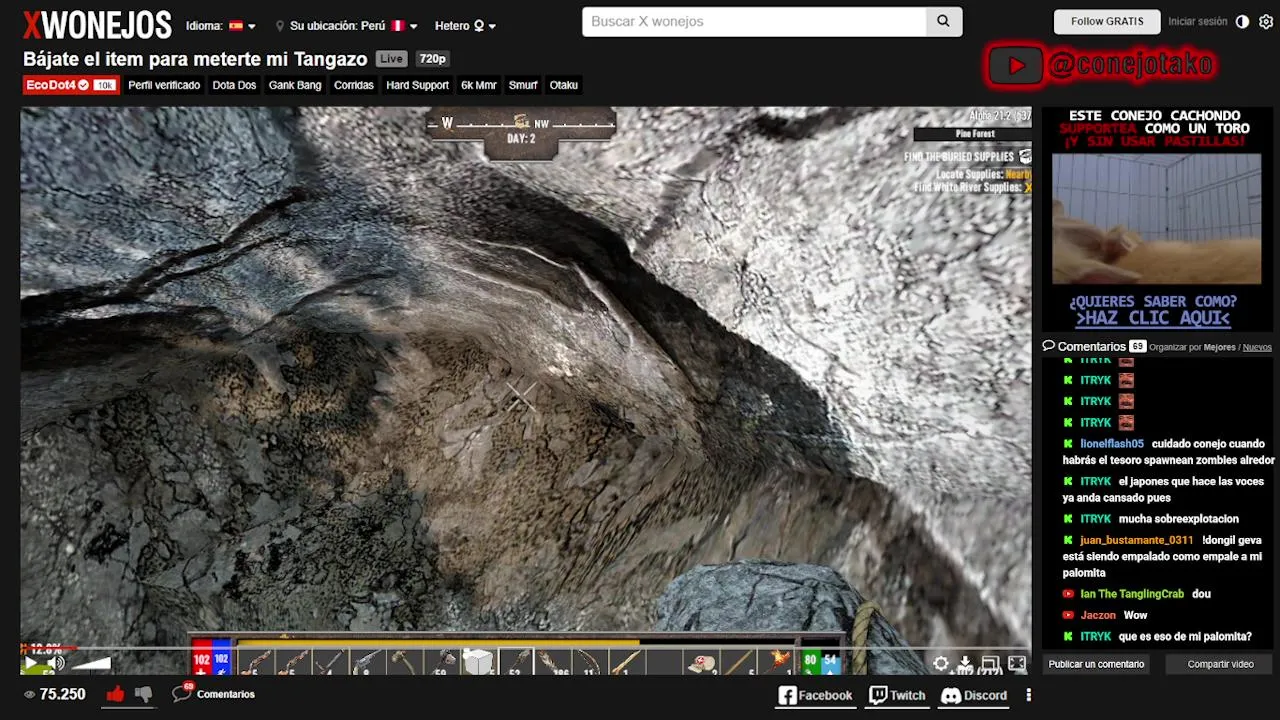Select the Corridas tag

(354, 85)
